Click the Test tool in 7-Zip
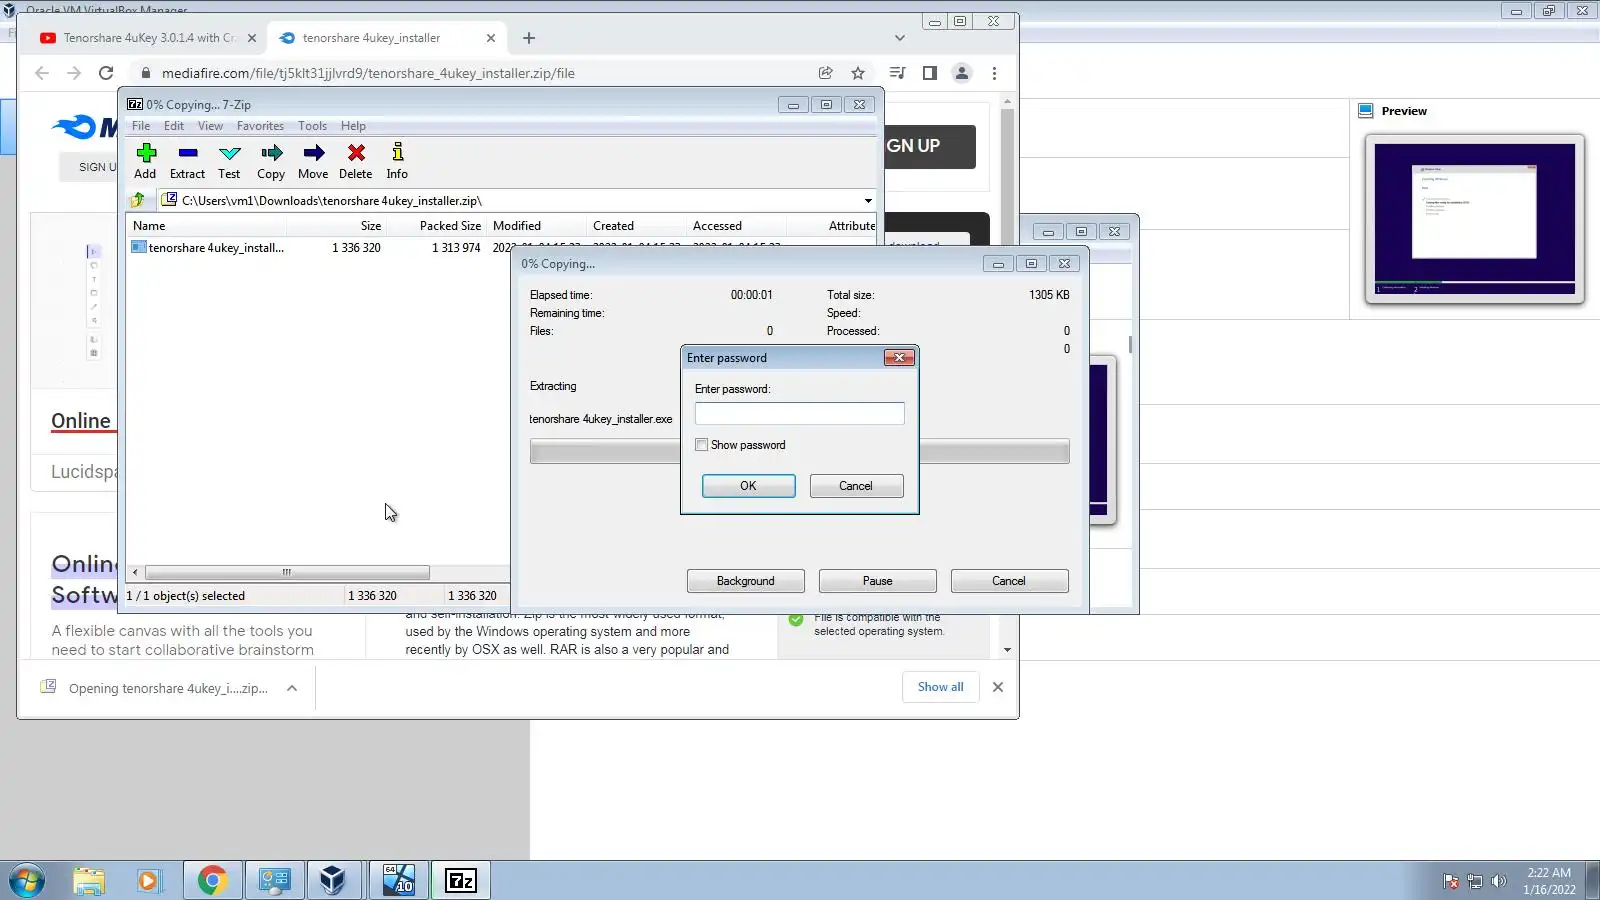This screenshot has width=1600, height=900. (x=229, y=160)
